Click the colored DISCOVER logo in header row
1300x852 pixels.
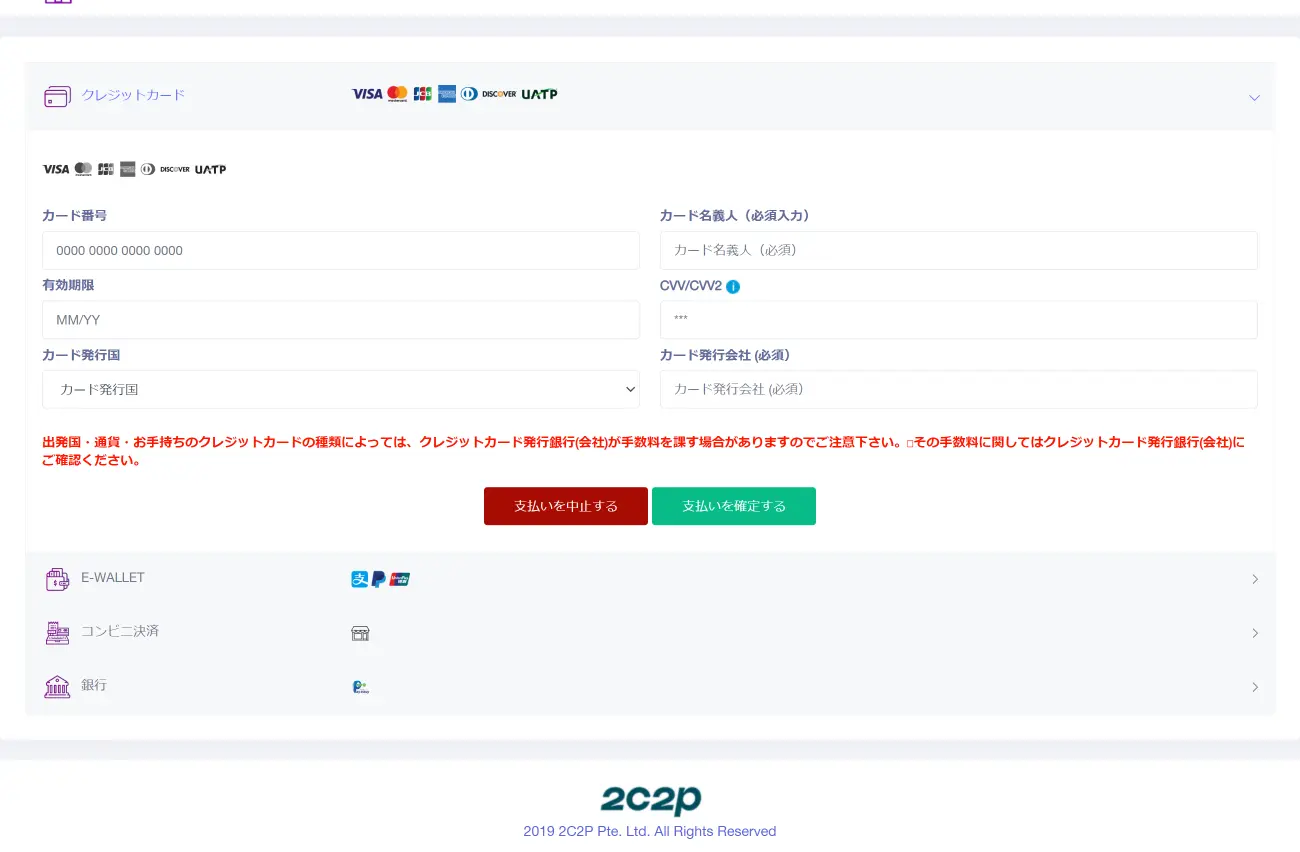point(499,94)
